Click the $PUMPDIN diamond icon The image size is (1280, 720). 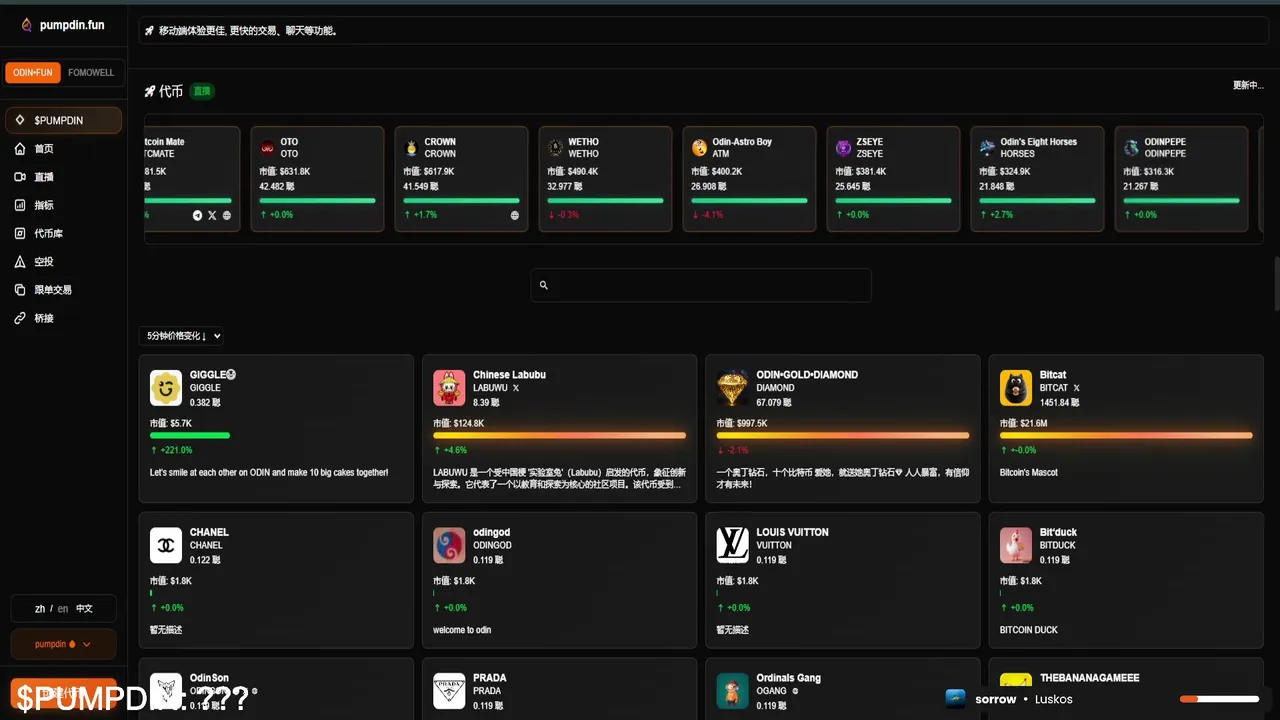[x=20, y=120]
